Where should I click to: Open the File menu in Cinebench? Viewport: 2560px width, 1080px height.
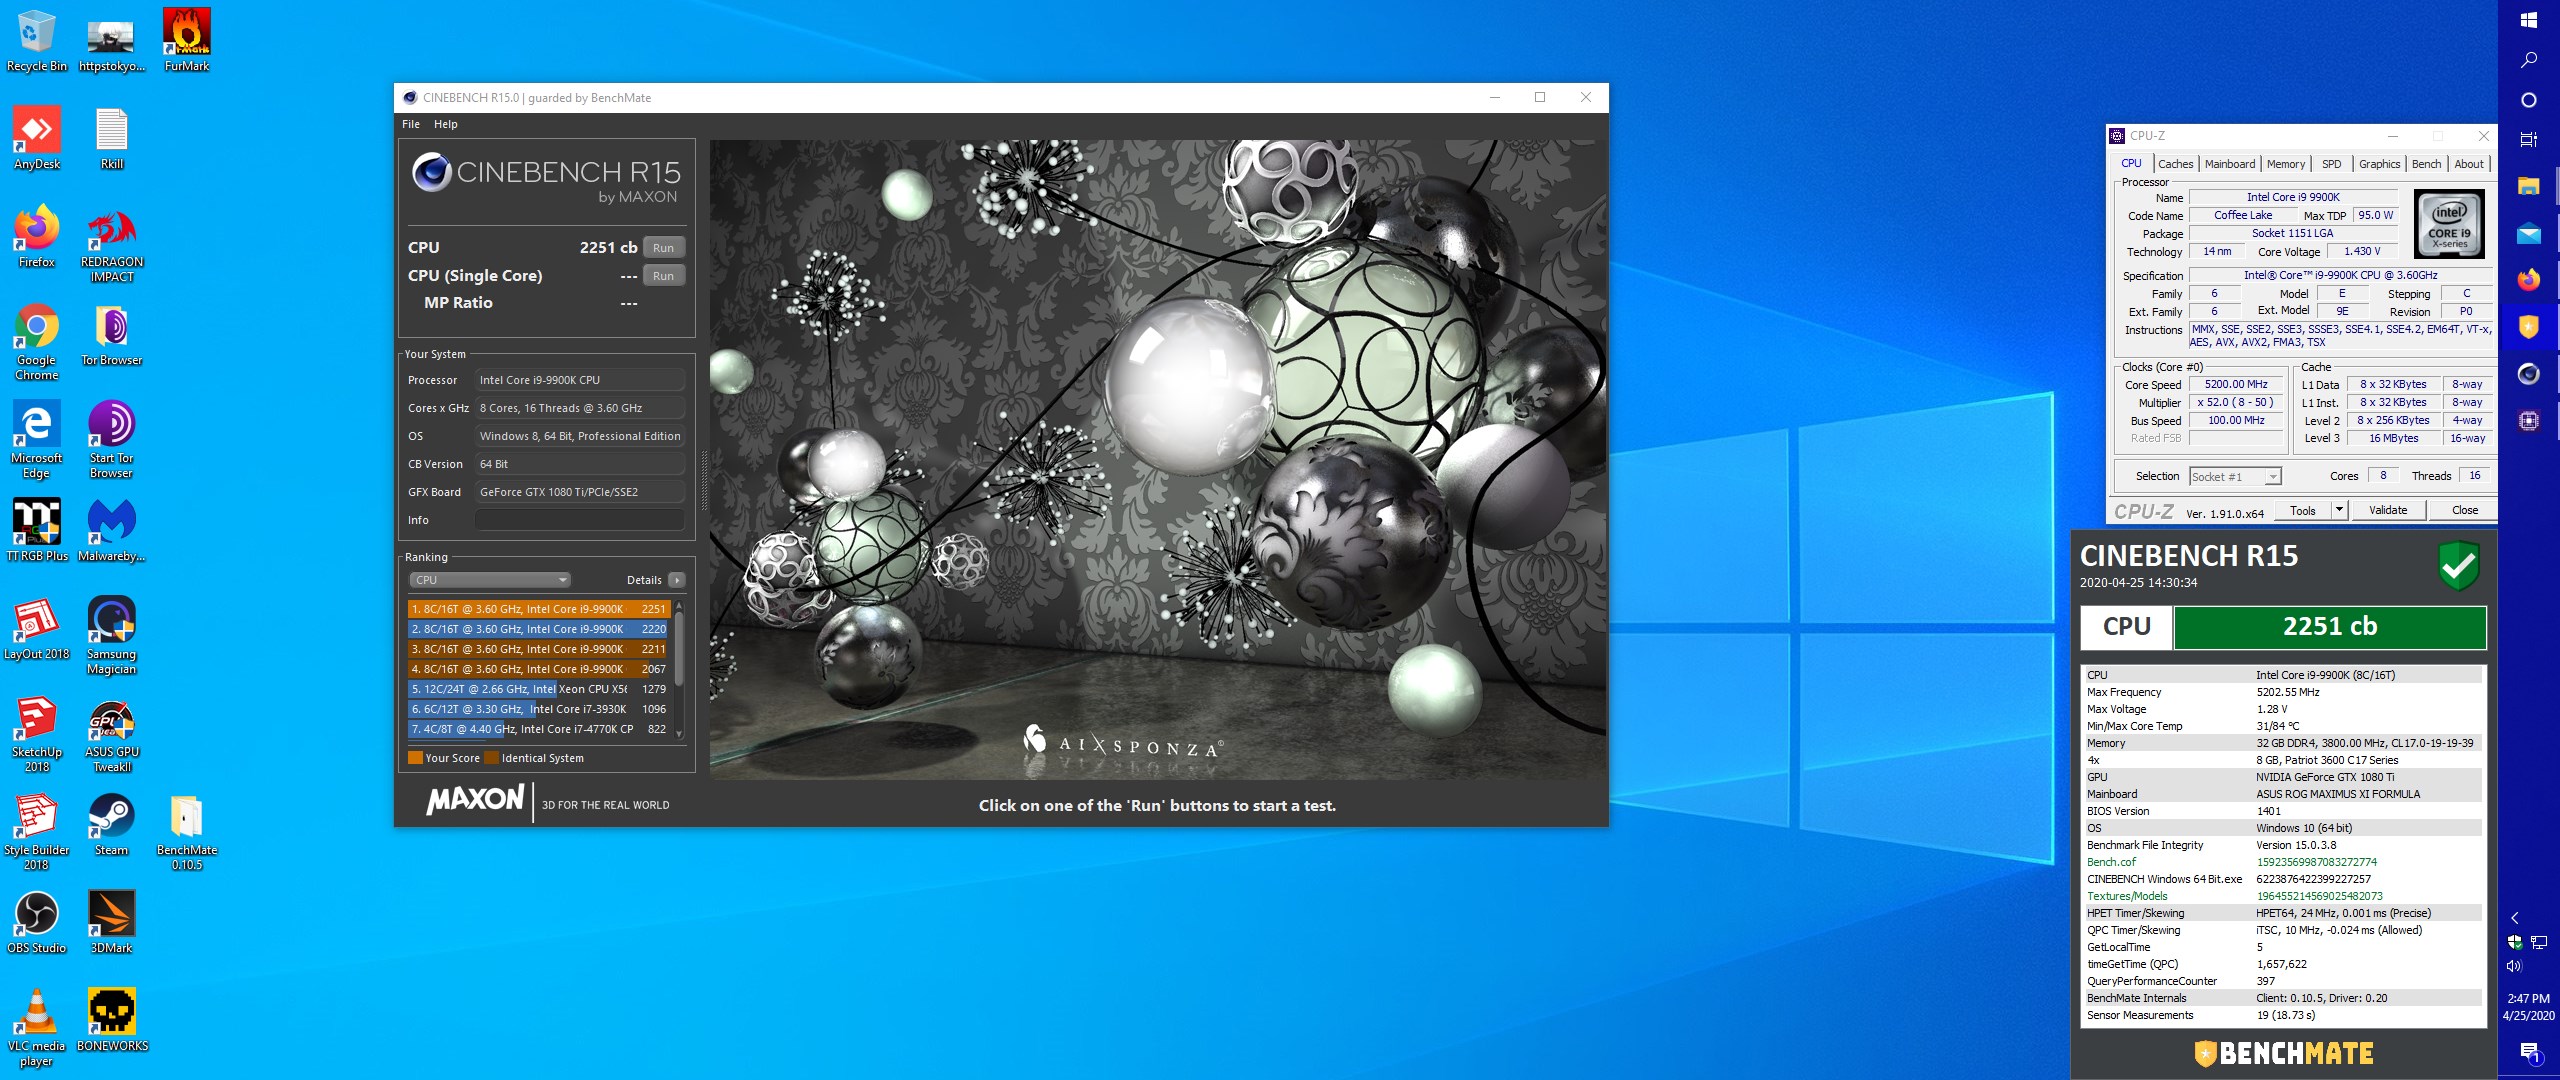click(411, 124)
